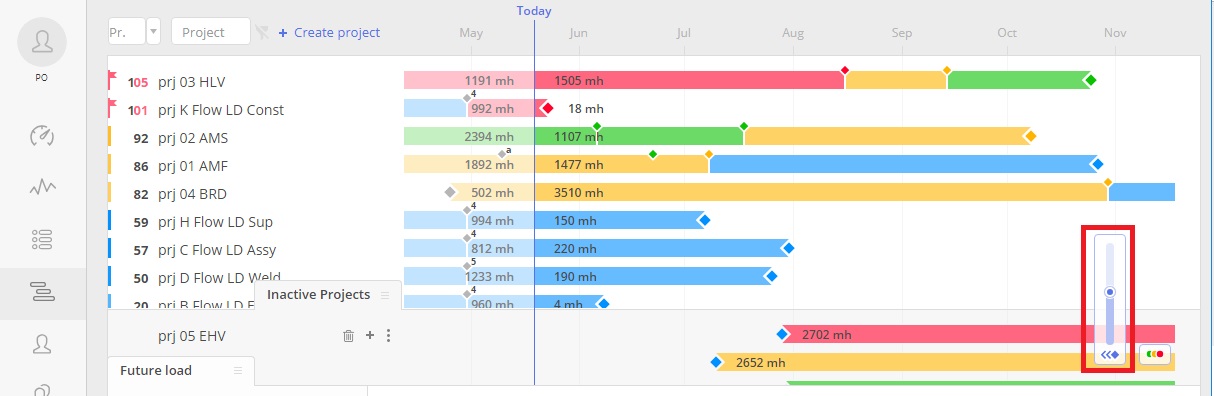Open the people sidebar icon
The image size is (1214, 396).
click(x=42, y=344)
